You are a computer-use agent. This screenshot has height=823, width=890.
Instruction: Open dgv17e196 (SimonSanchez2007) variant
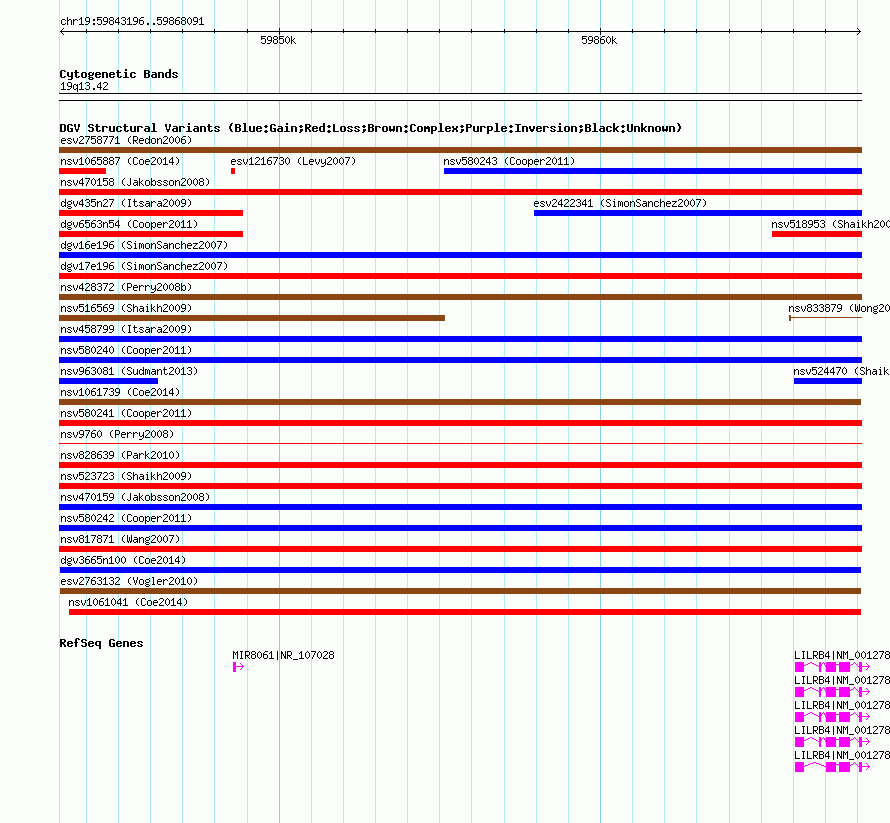click(x=144, y=266)
